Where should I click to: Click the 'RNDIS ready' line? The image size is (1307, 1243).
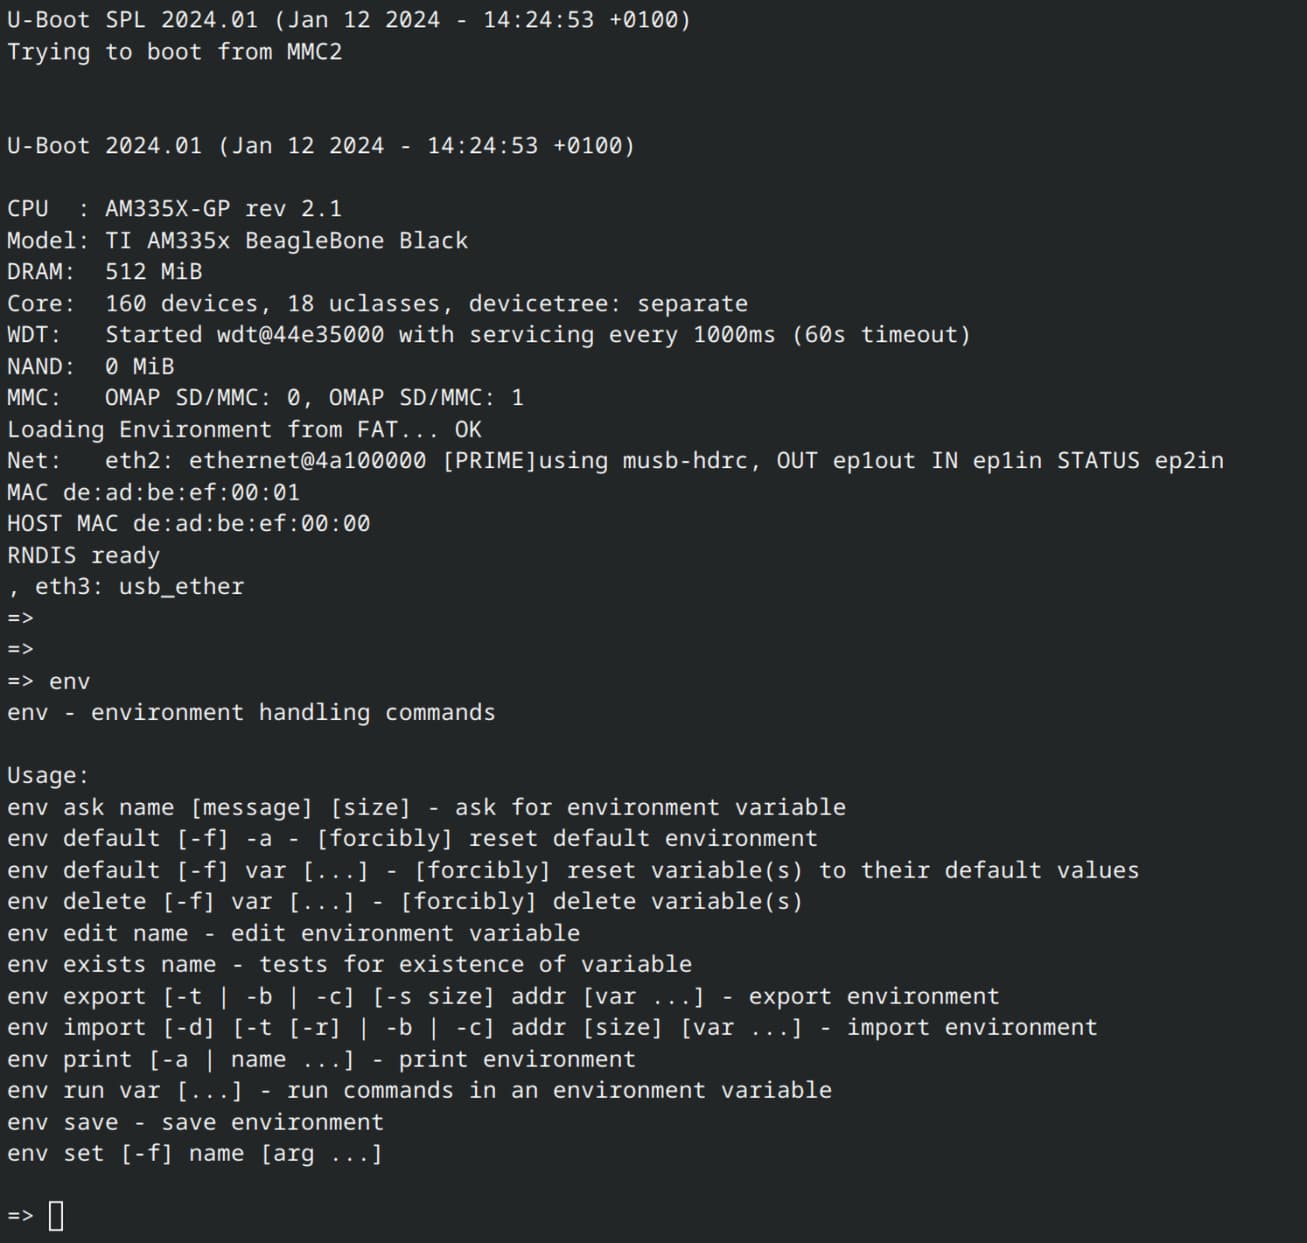pos(83,556)
